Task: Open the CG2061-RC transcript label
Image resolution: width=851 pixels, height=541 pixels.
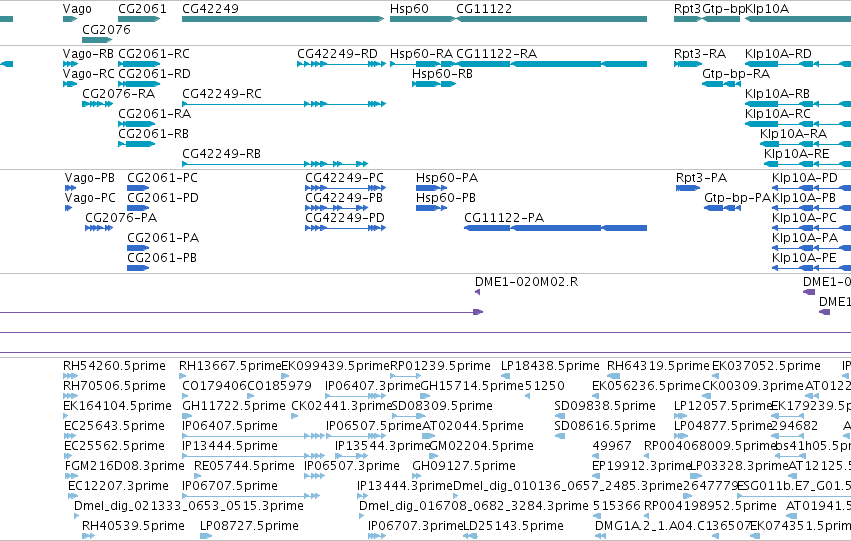Action: 154,54
